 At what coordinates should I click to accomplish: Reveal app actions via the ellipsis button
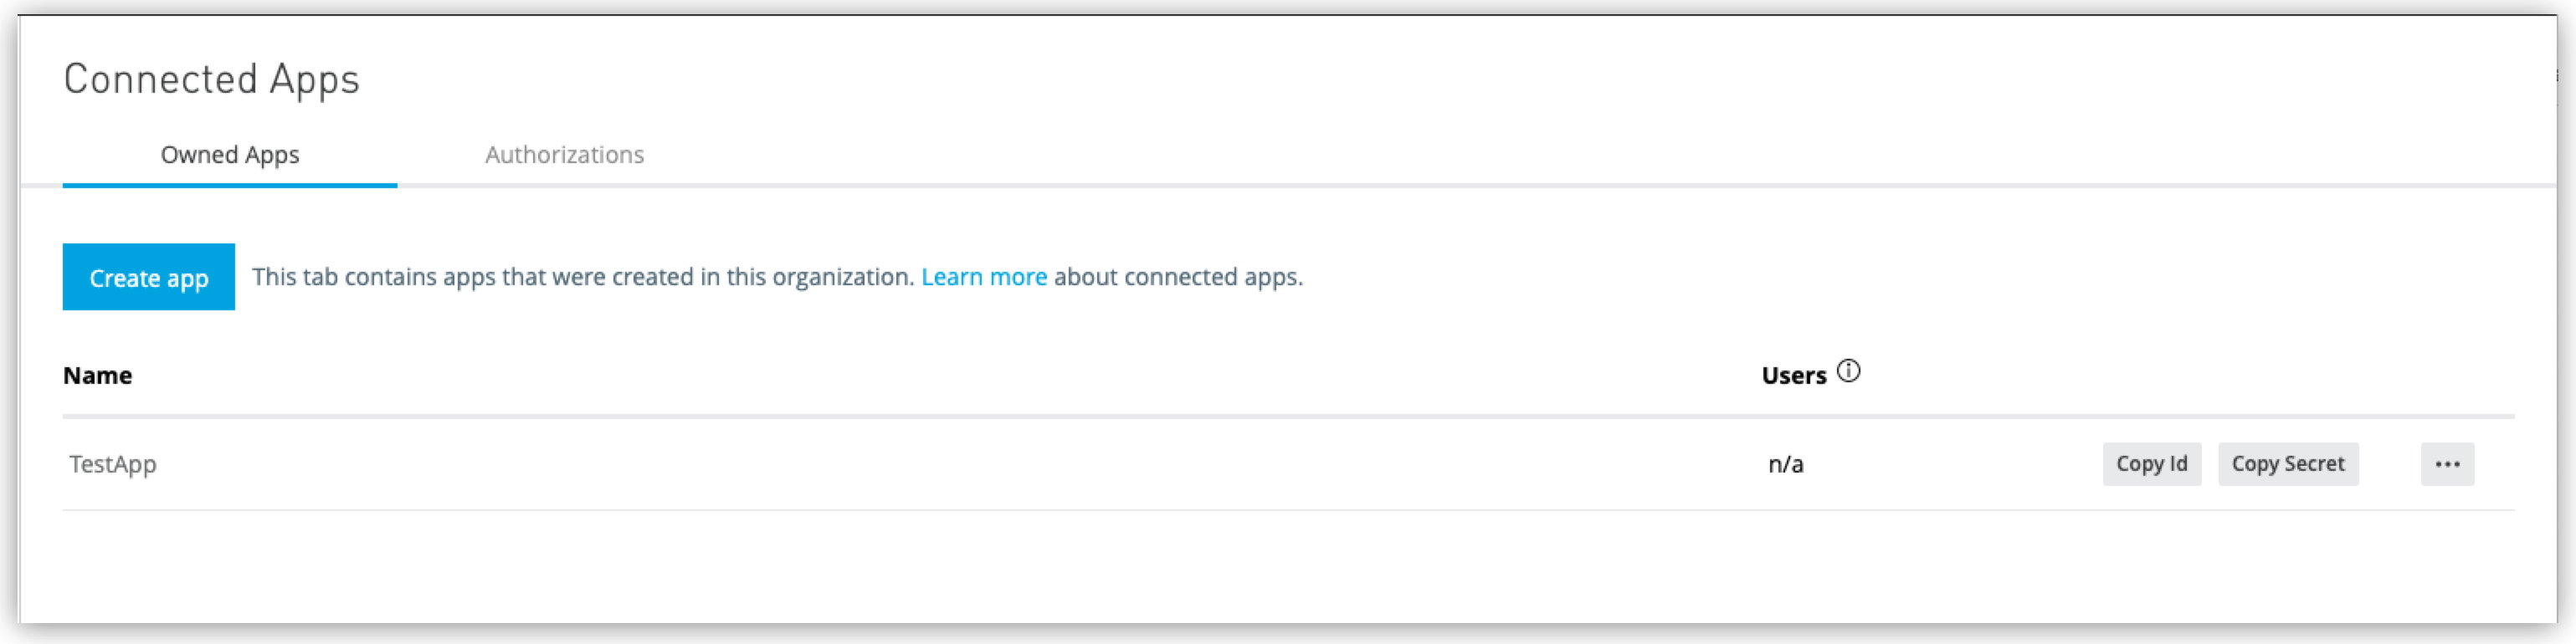tap(2447, 463)
